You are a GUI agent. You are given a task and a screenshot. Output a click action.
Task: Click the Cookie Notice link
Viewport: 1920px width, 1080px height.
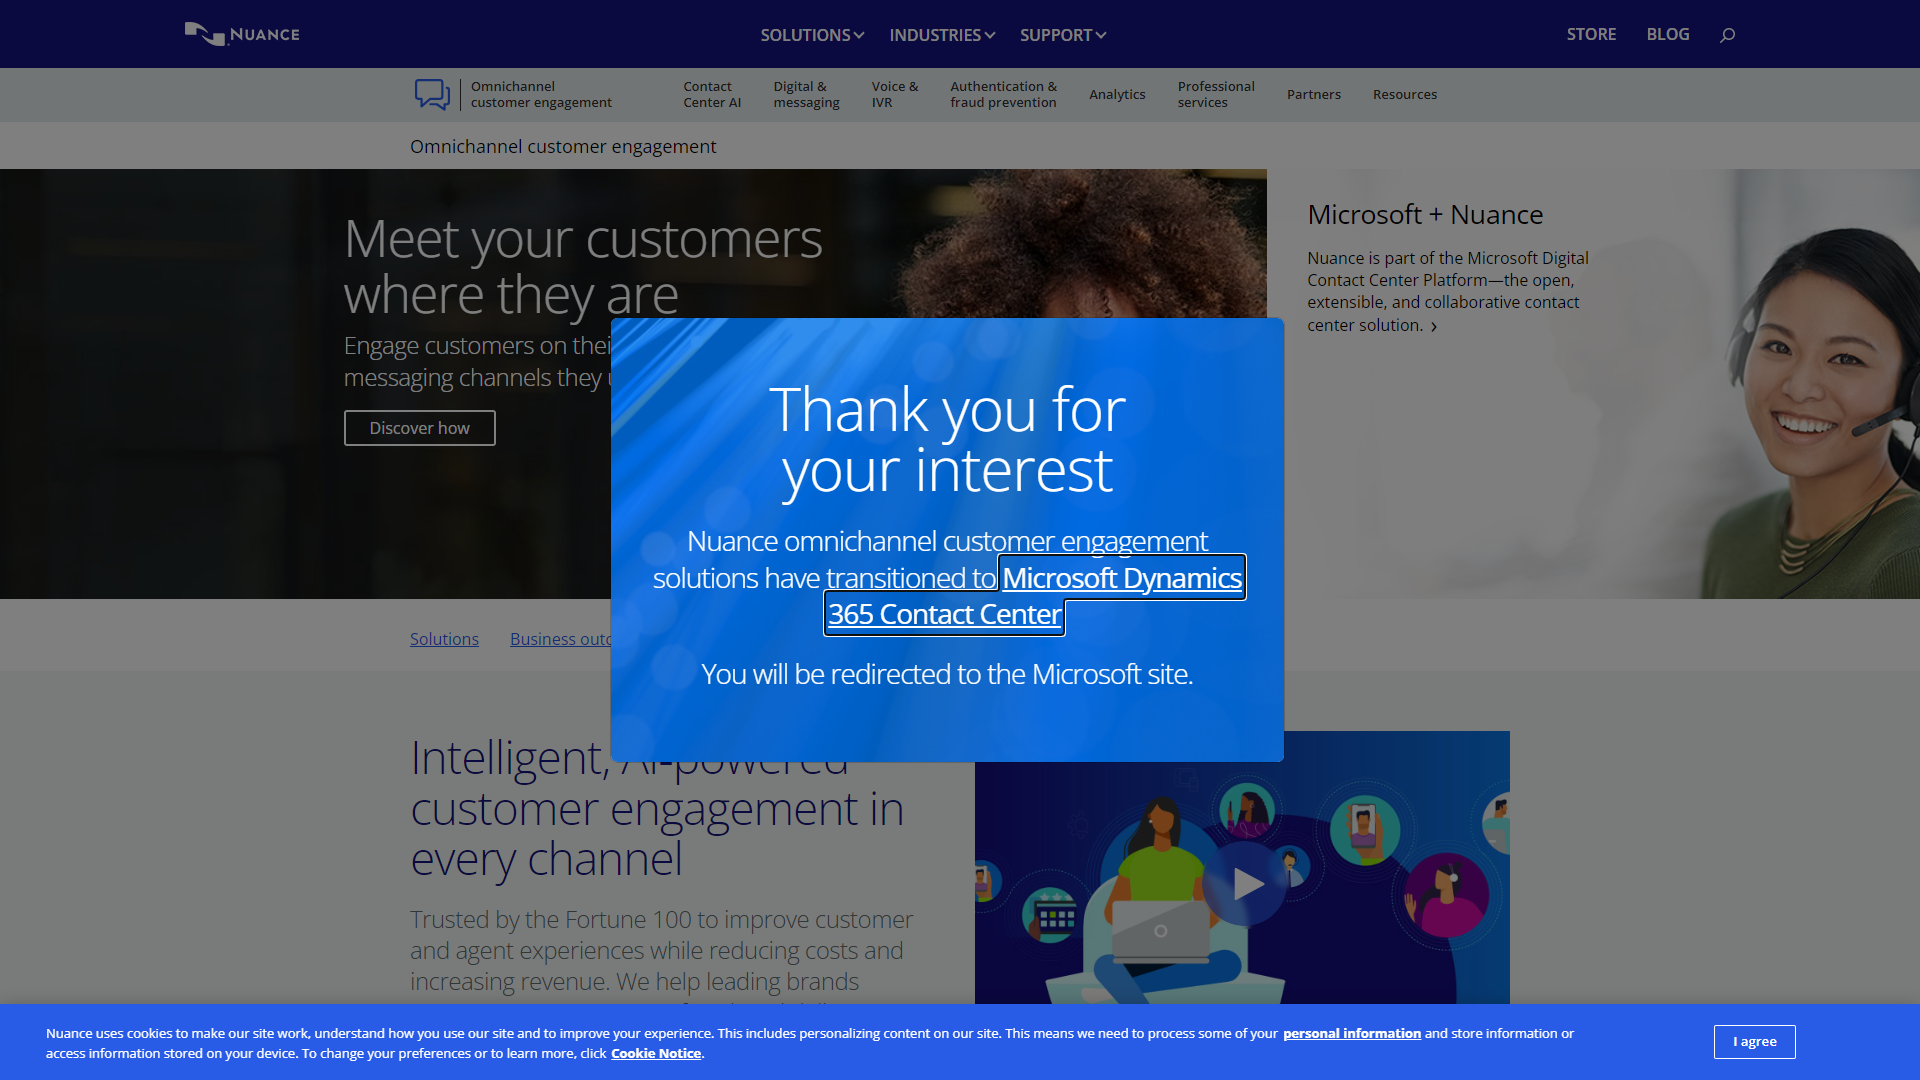coord(655,1052)
